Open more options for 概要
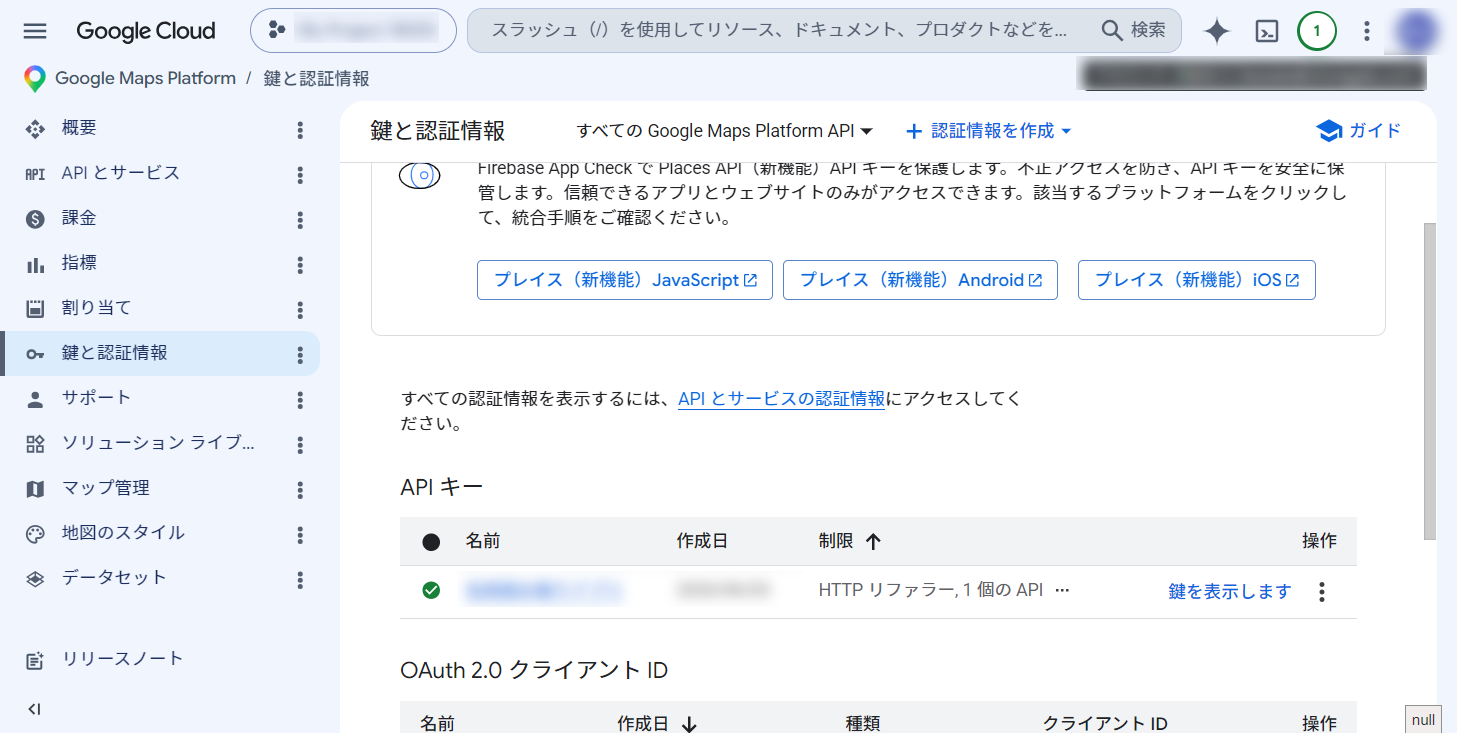Viewport: 1457px width, 733px height. point(300,130)
